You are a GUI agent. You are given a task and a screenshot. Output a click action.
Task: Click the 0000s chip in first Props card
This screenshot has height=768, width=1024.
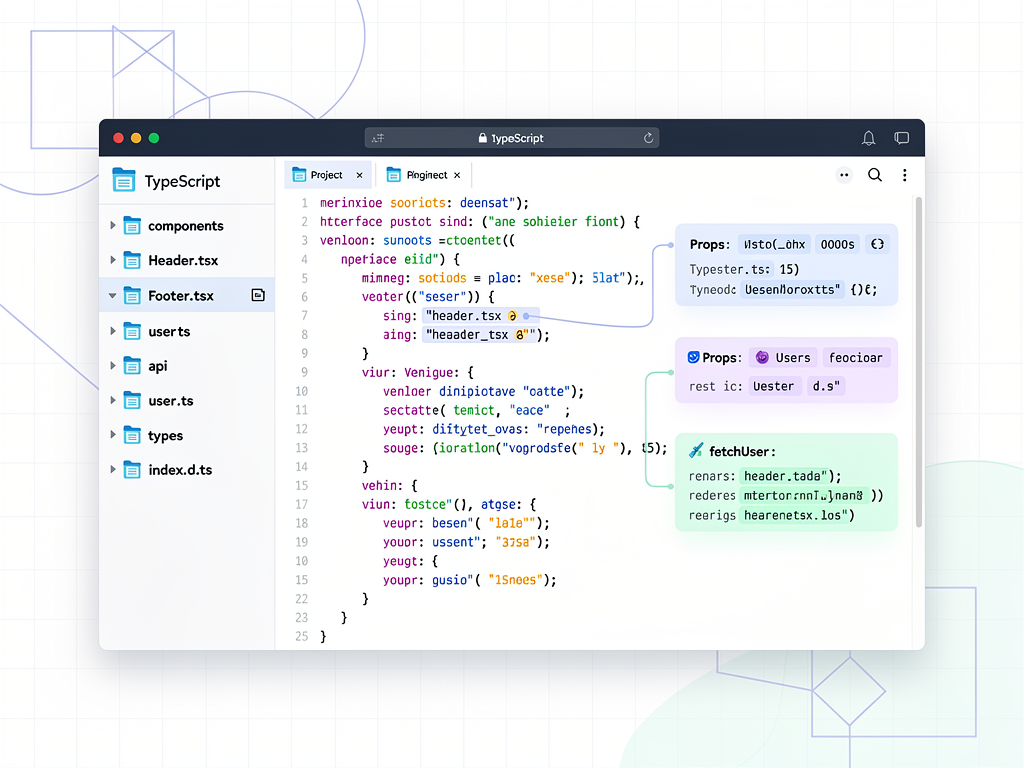click(x=837, y=244)
